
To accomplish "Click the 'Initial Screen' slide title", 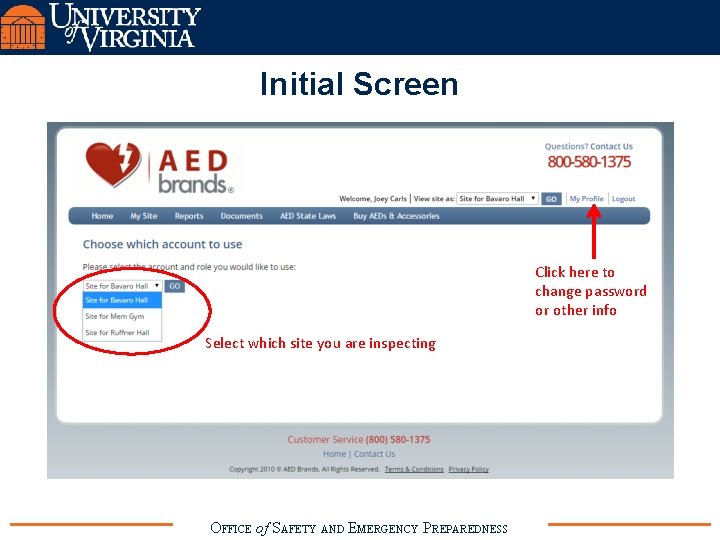I will tap(359, 84).
